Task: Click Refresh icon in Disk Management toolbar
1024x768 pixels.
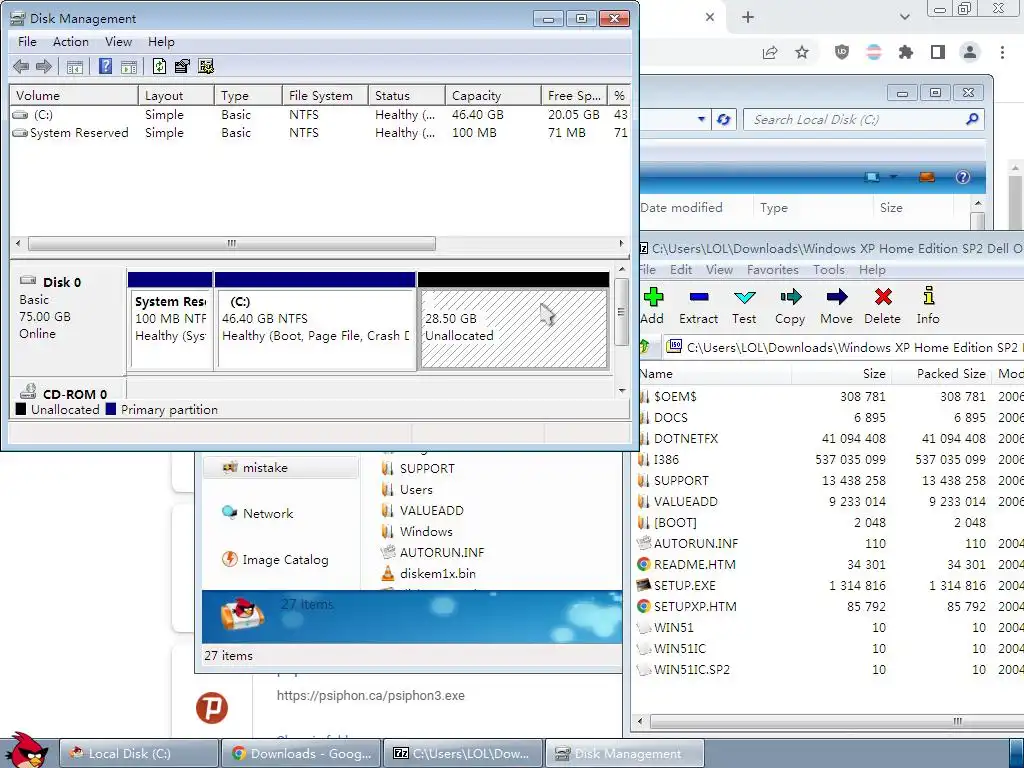Action: click(x=159, y=66)
